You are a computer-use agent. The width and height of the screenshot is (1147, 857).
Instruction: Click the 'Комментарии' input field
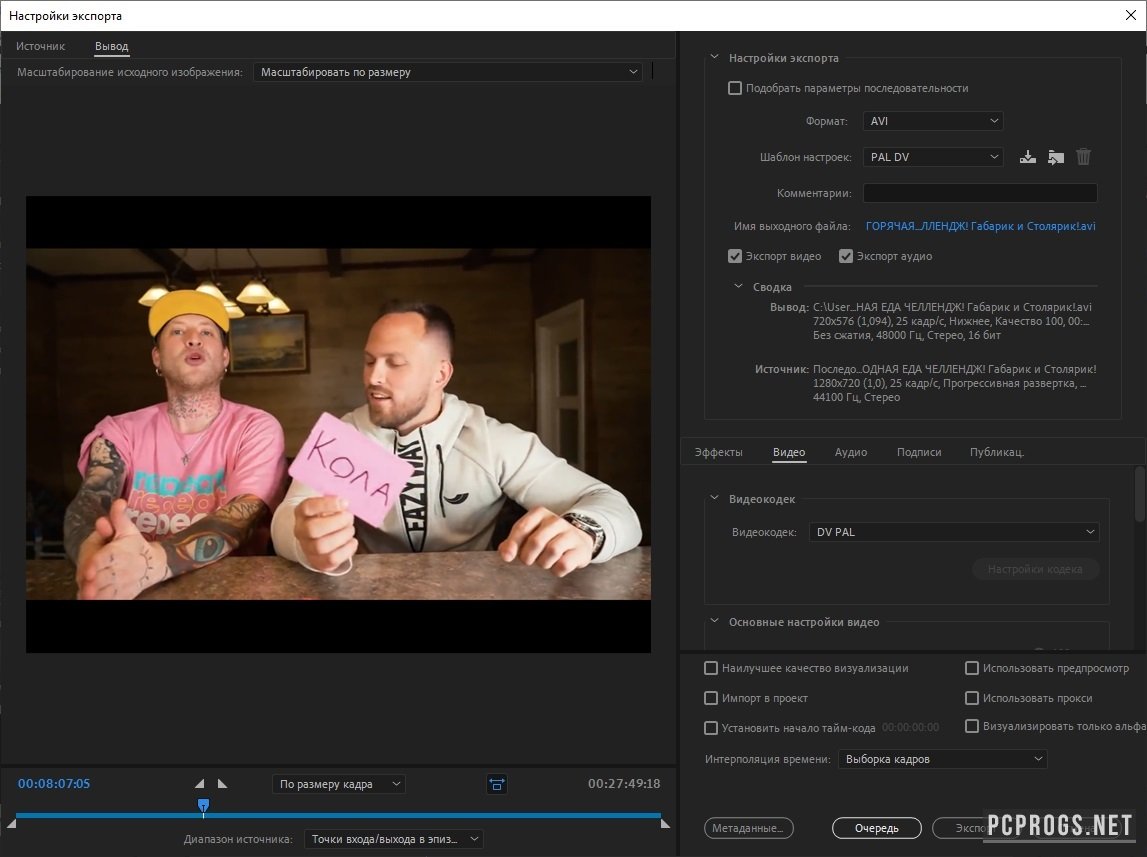979,193
